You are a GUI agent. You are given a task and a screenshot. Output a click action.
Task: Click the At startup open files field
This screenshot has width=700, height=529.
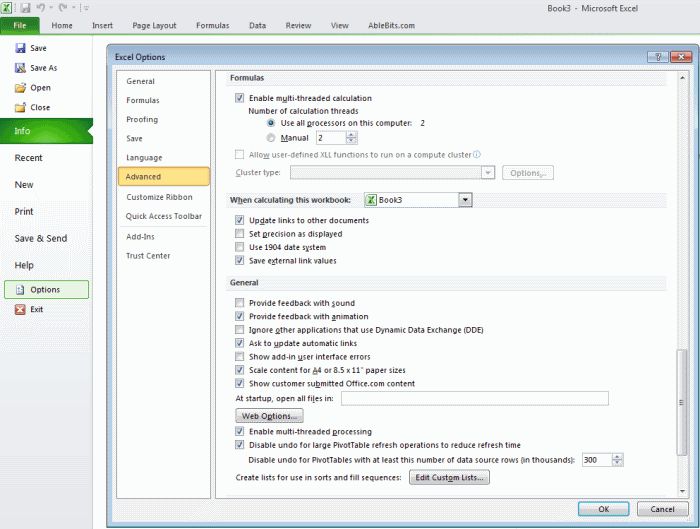[x=475, y=398]
